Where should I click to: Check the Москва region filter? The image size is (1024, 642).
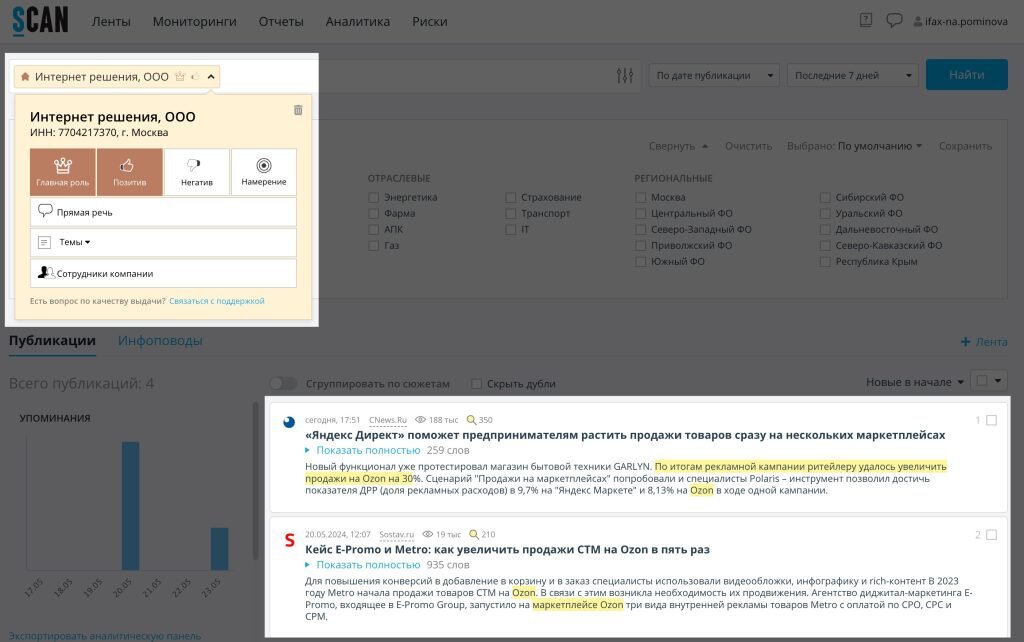pyautogui.click(x=641, y=197)
